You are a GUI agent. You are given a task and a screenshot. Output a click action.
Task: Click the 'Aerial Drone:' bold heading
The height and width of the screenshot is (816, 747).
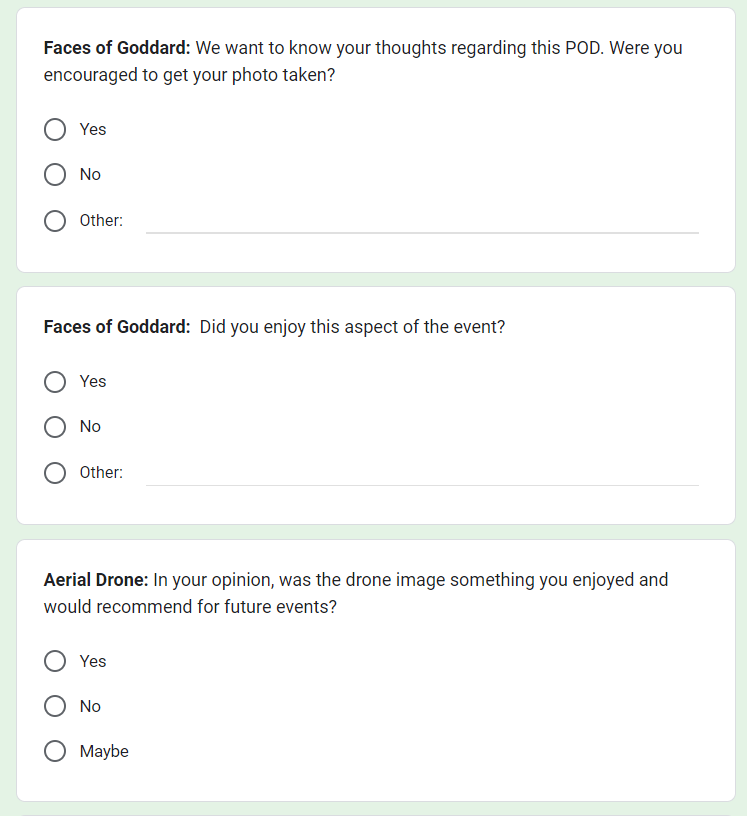[x=96, y=580]
